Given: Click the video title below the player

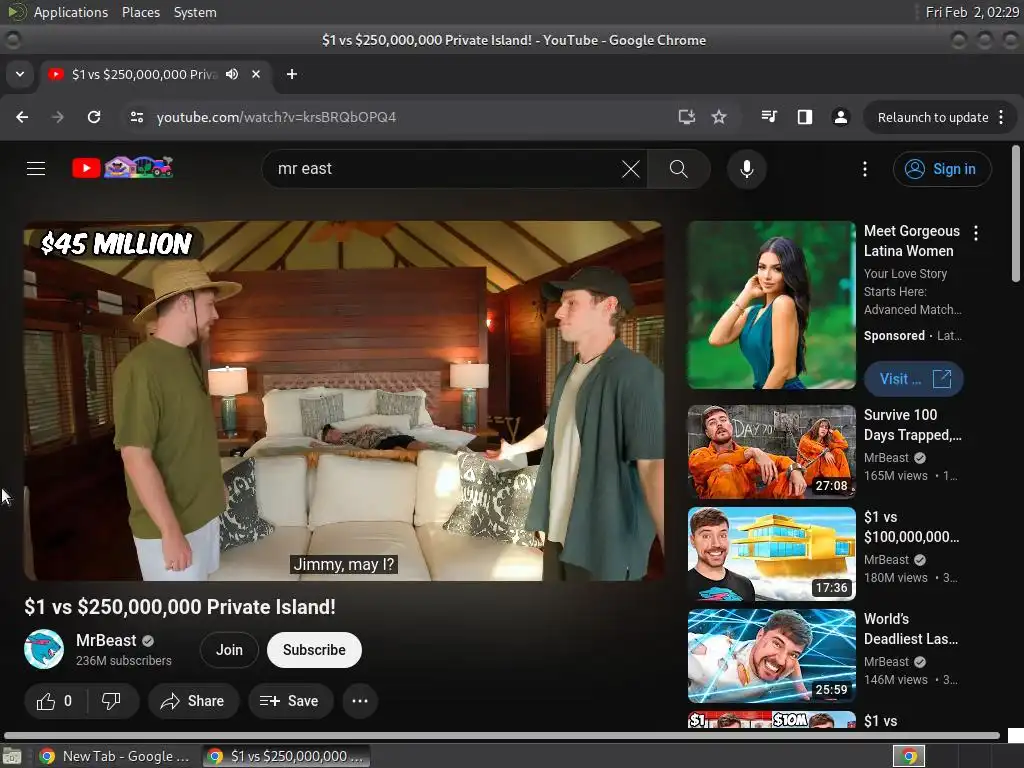Looking at the screenshot, I should click(180, 607).
